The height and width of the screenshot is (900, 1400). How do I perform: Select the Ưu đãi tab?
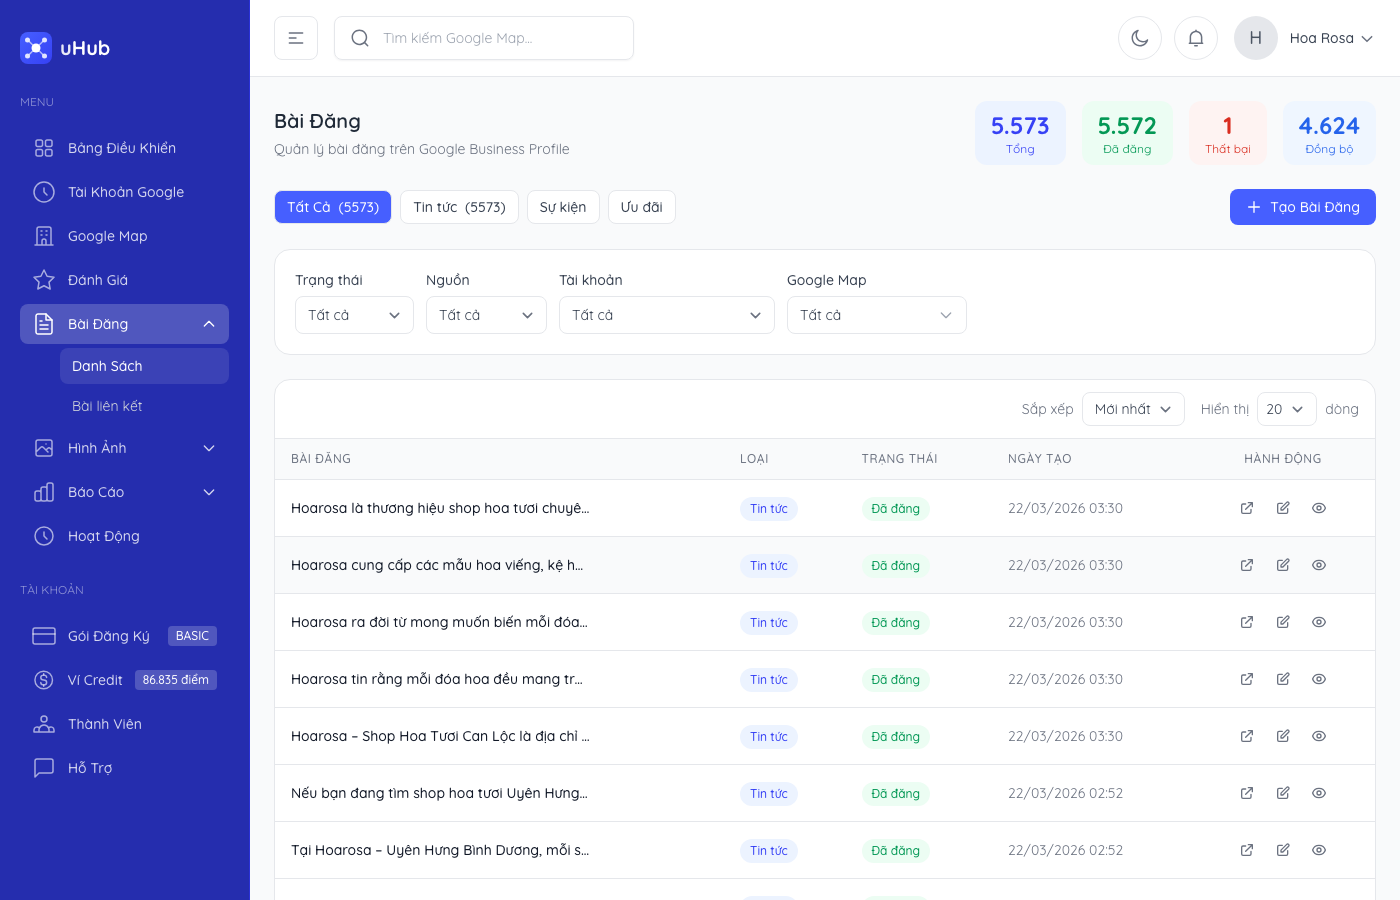(x=641, y=207)
